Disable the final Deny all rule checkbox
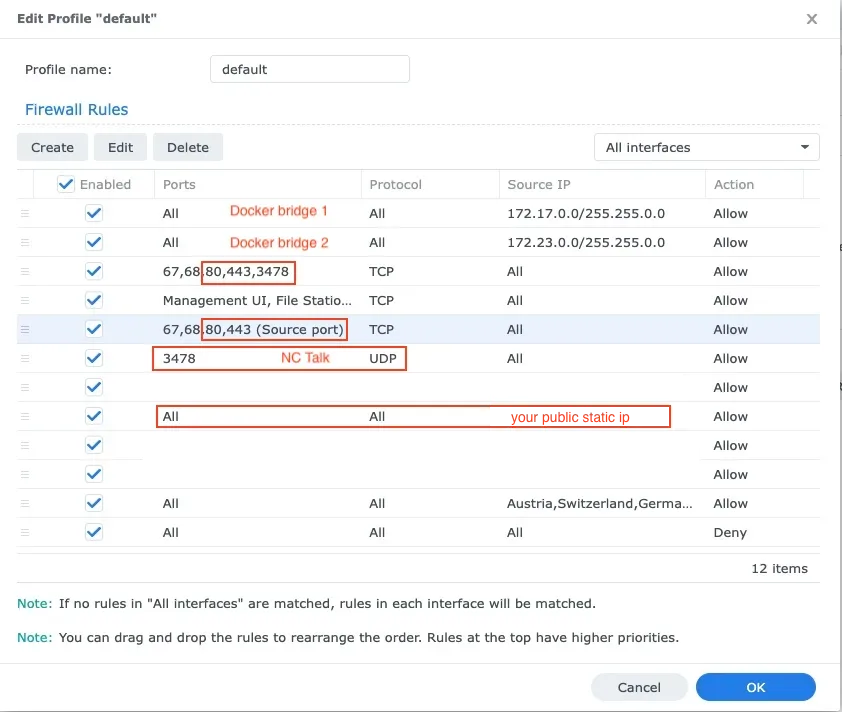Viewport: 842px width, 712px height. click(x=94, y=532)
